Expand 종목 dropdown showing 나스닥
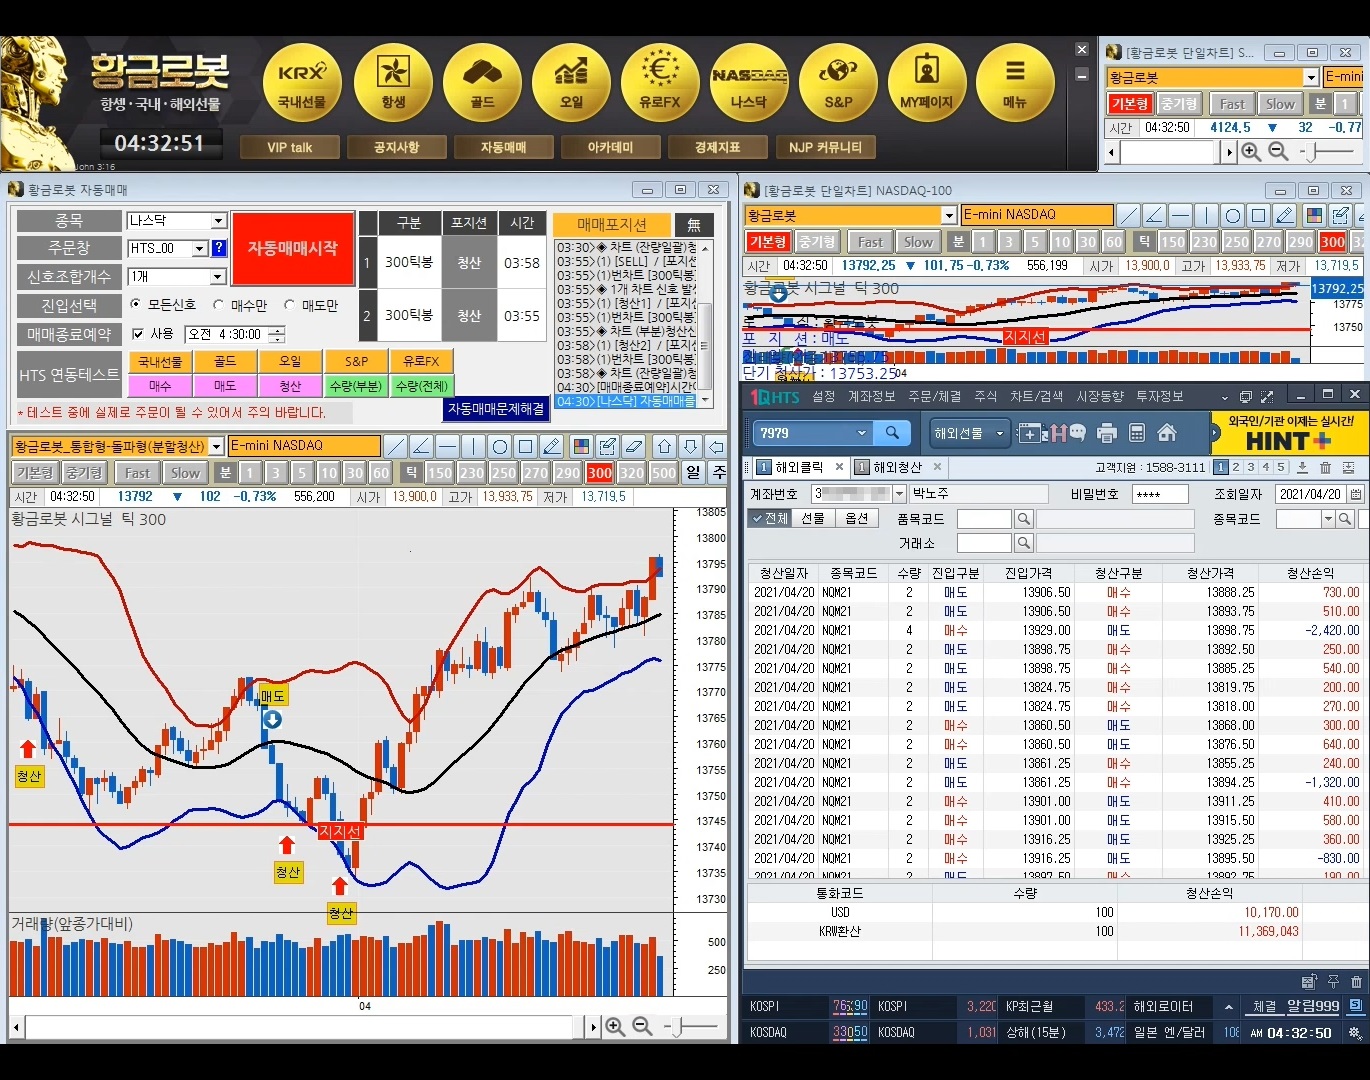 pos(218,221)
